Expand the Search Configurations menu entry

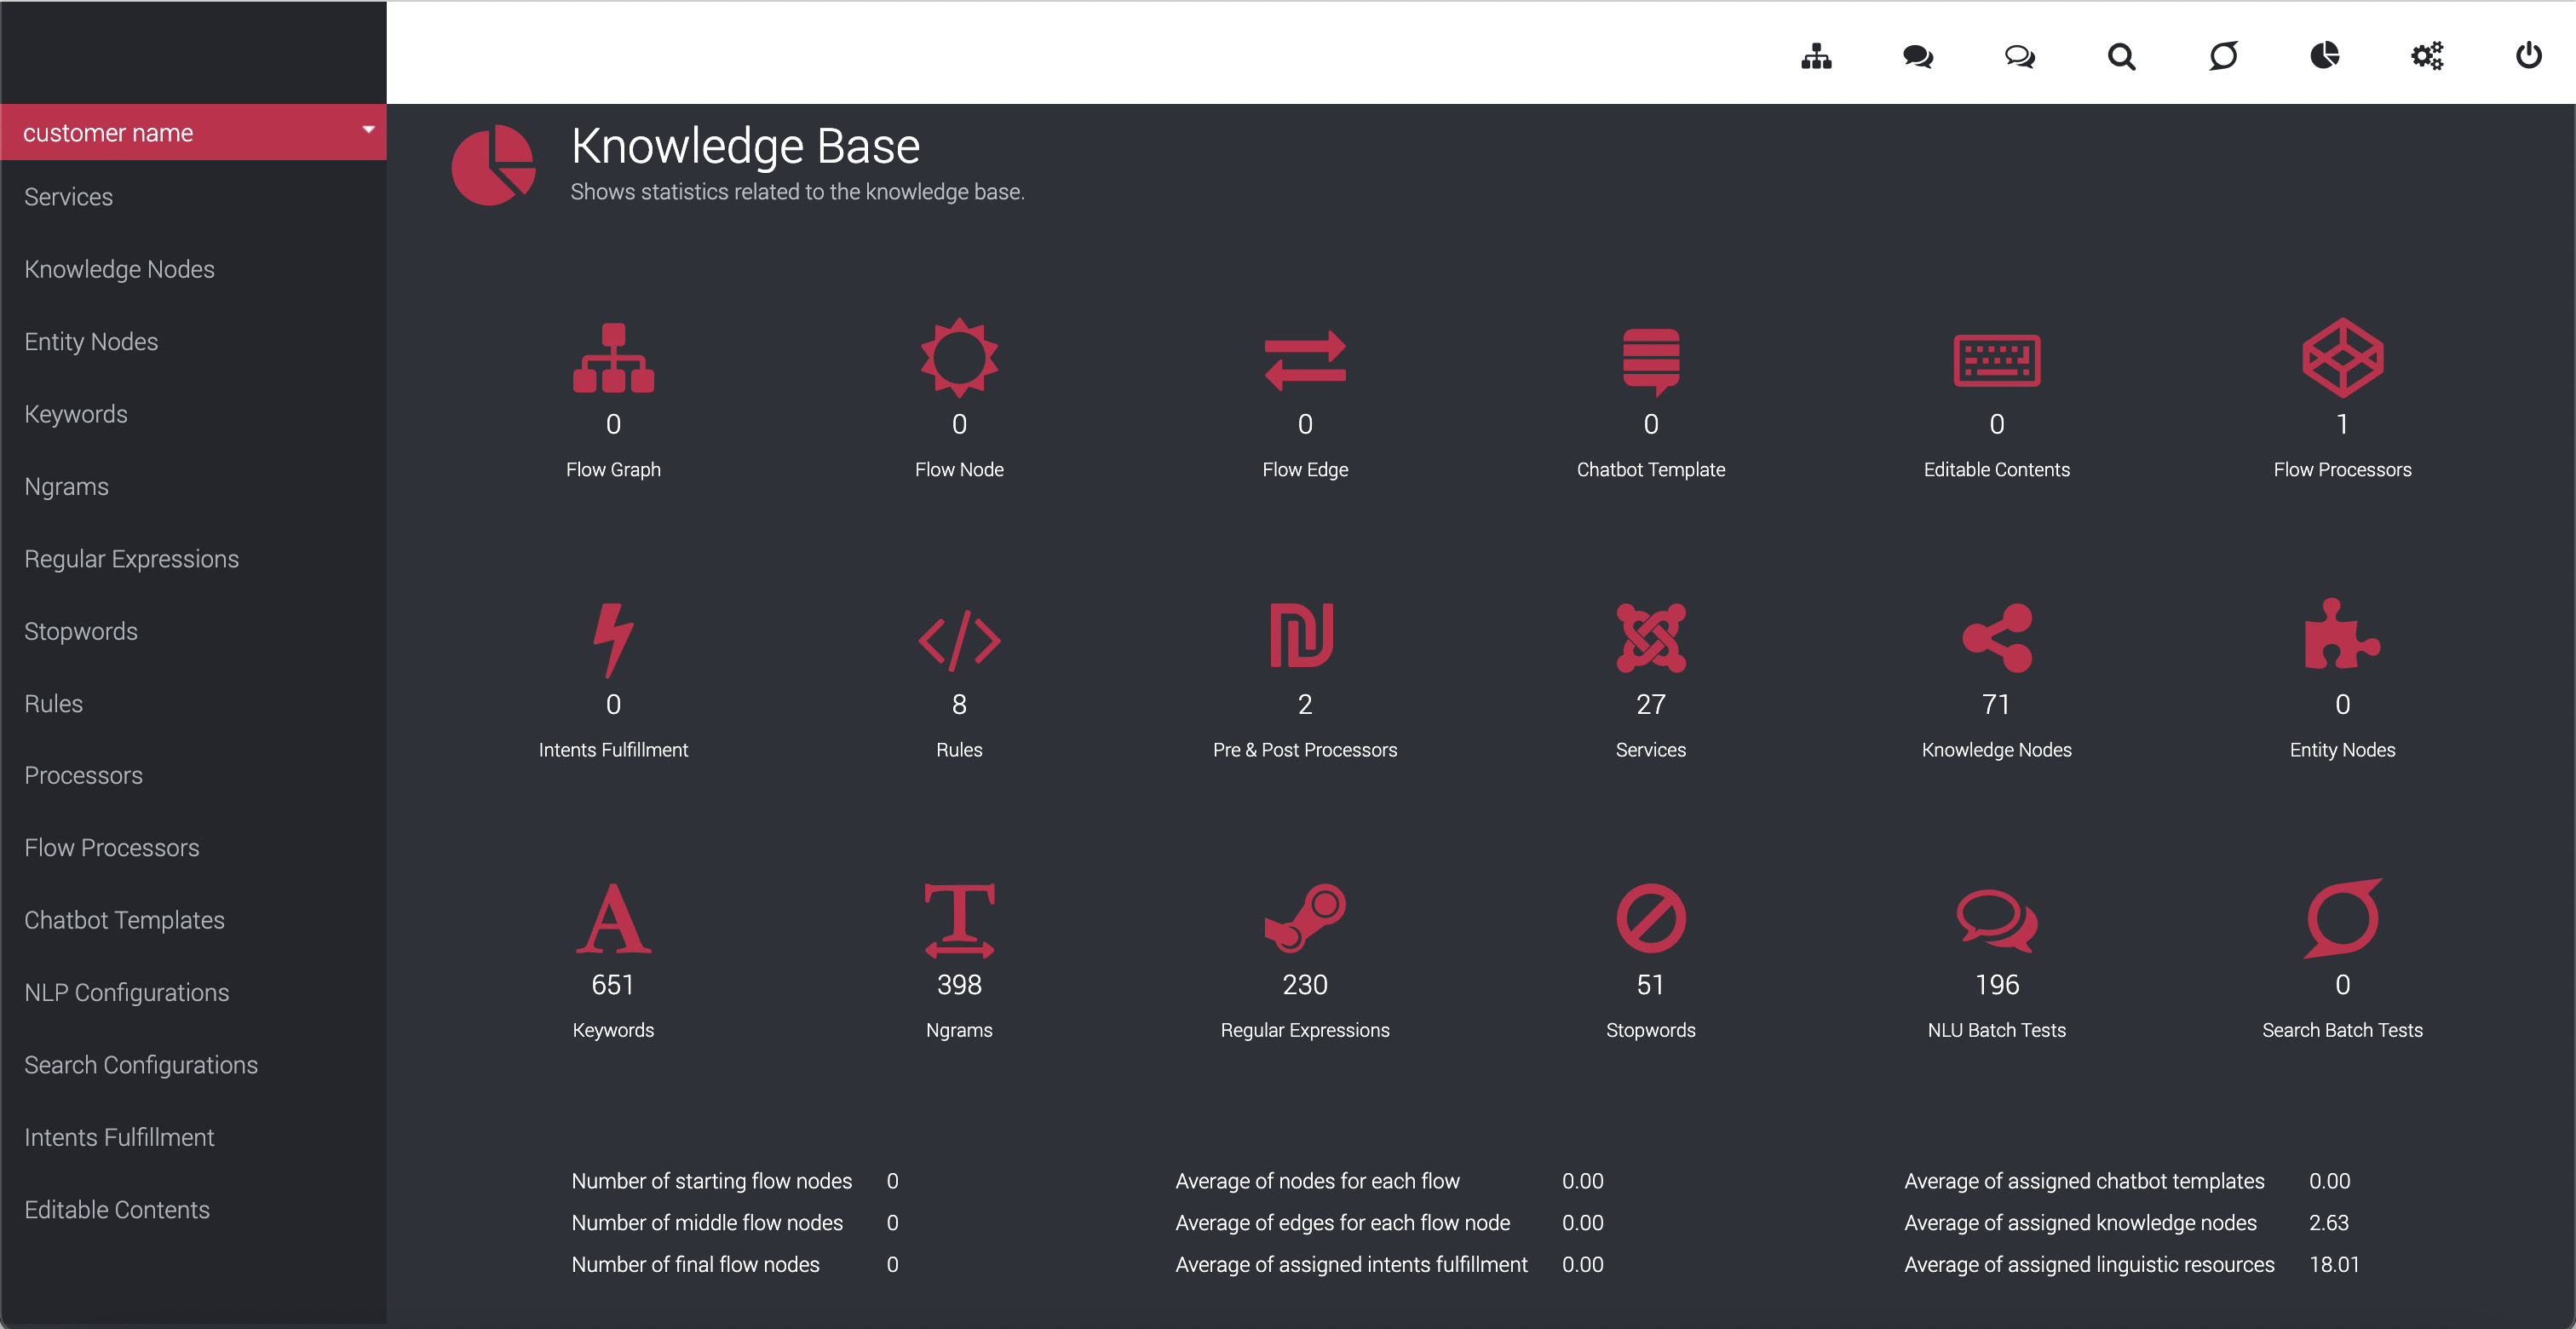point(141,1065)
